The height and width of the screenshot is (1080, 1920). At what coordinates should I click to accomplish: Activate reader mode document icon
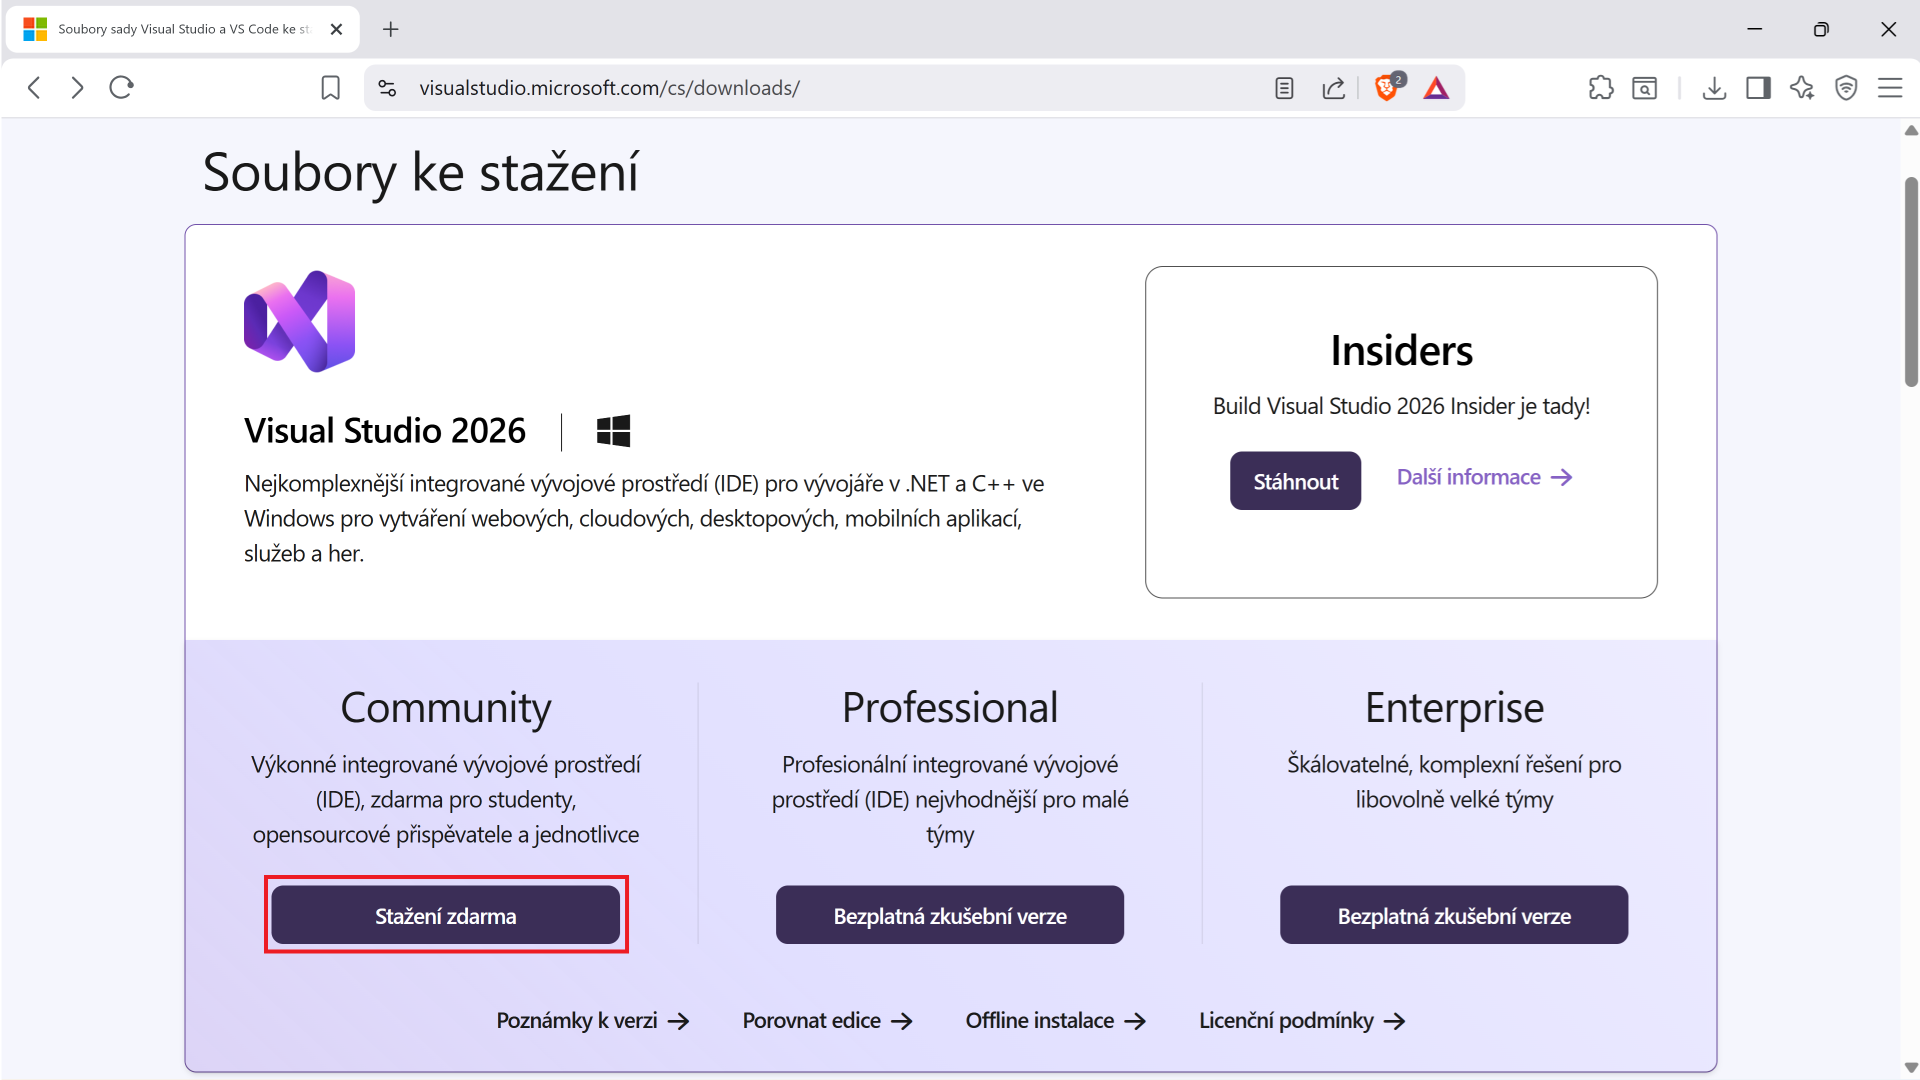tap(1283, 88)
